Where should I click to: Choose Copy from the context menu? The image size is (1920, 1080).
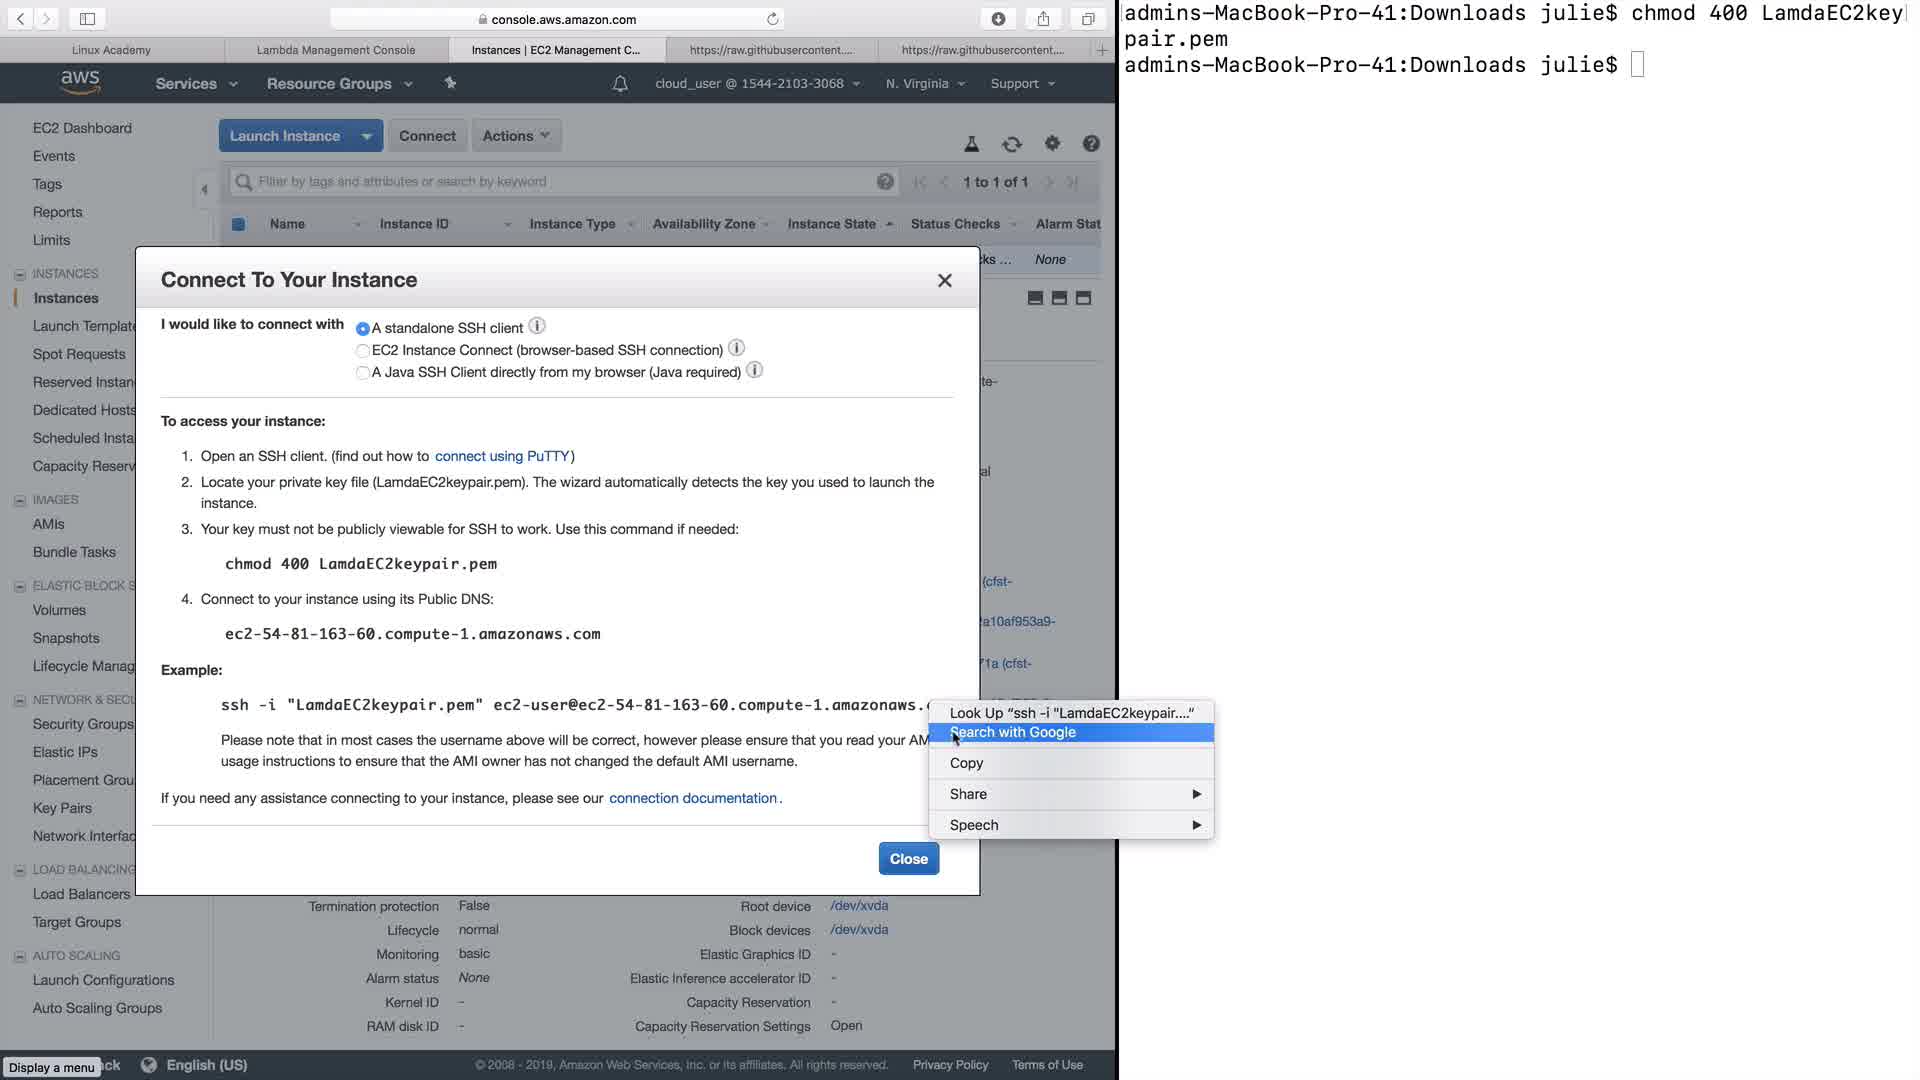966,763
